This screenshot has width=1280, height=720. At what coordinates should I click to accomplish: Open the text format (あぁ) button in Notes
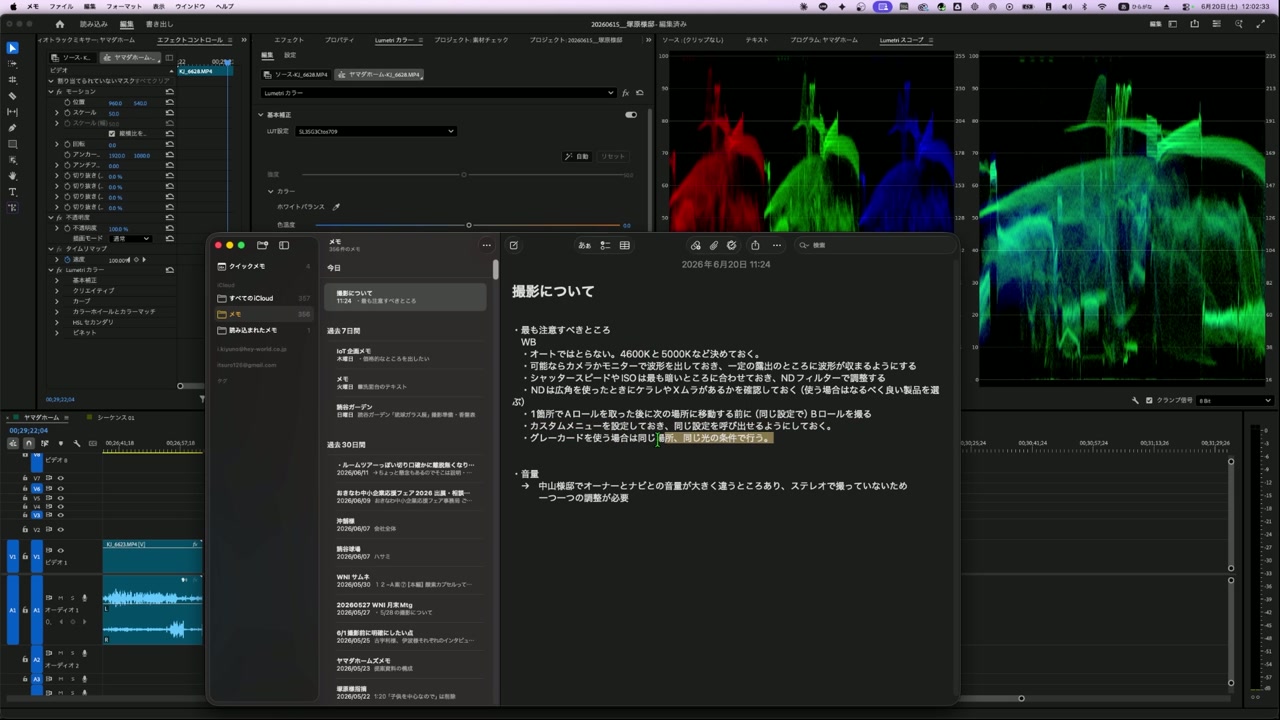click(584, 245)
